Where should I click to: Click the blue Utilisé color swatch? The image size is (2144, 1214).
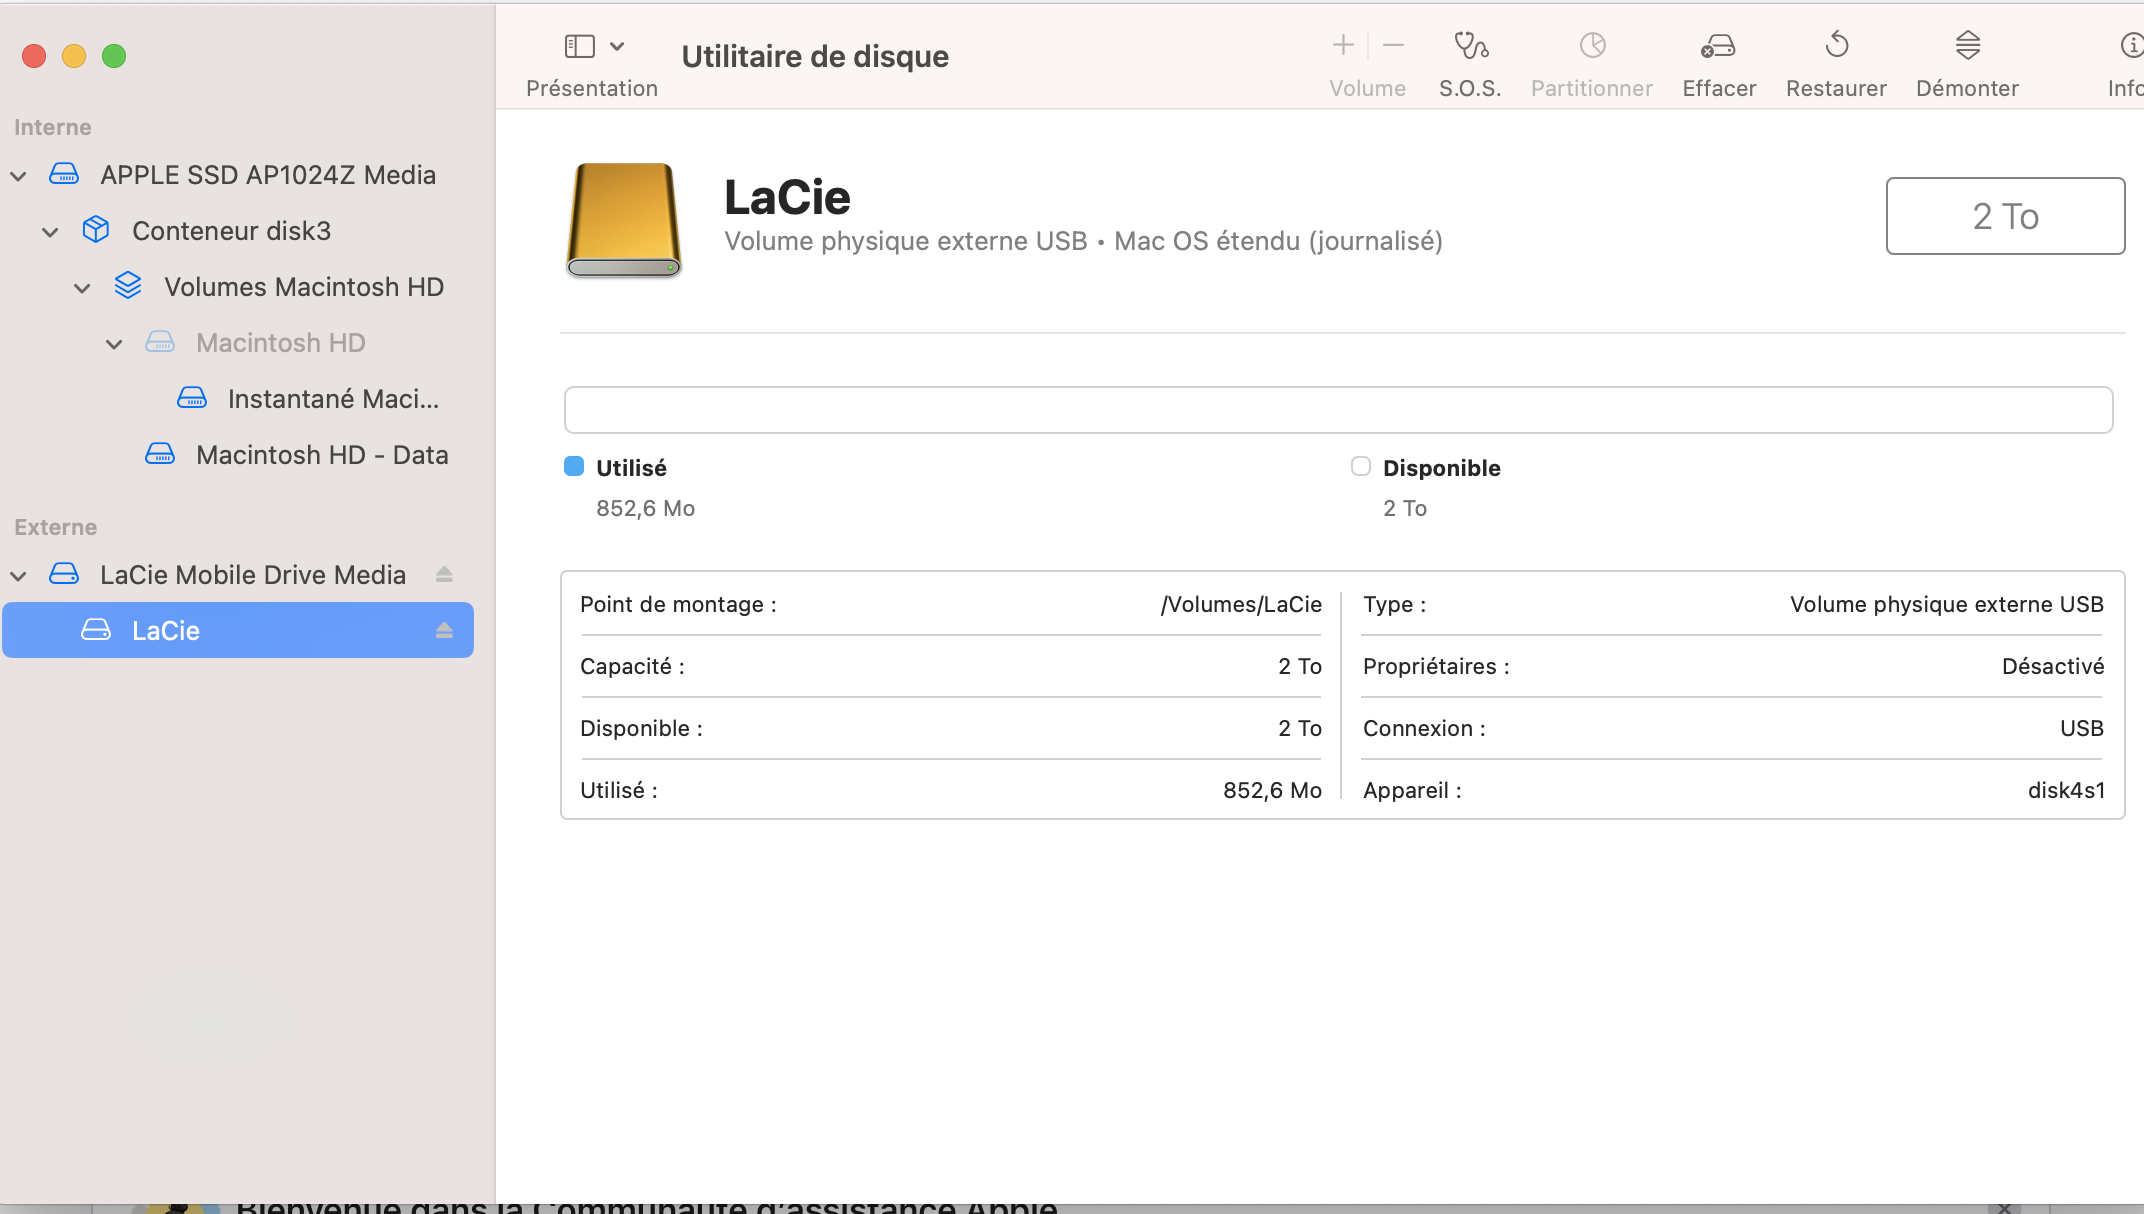pos(574,467)
